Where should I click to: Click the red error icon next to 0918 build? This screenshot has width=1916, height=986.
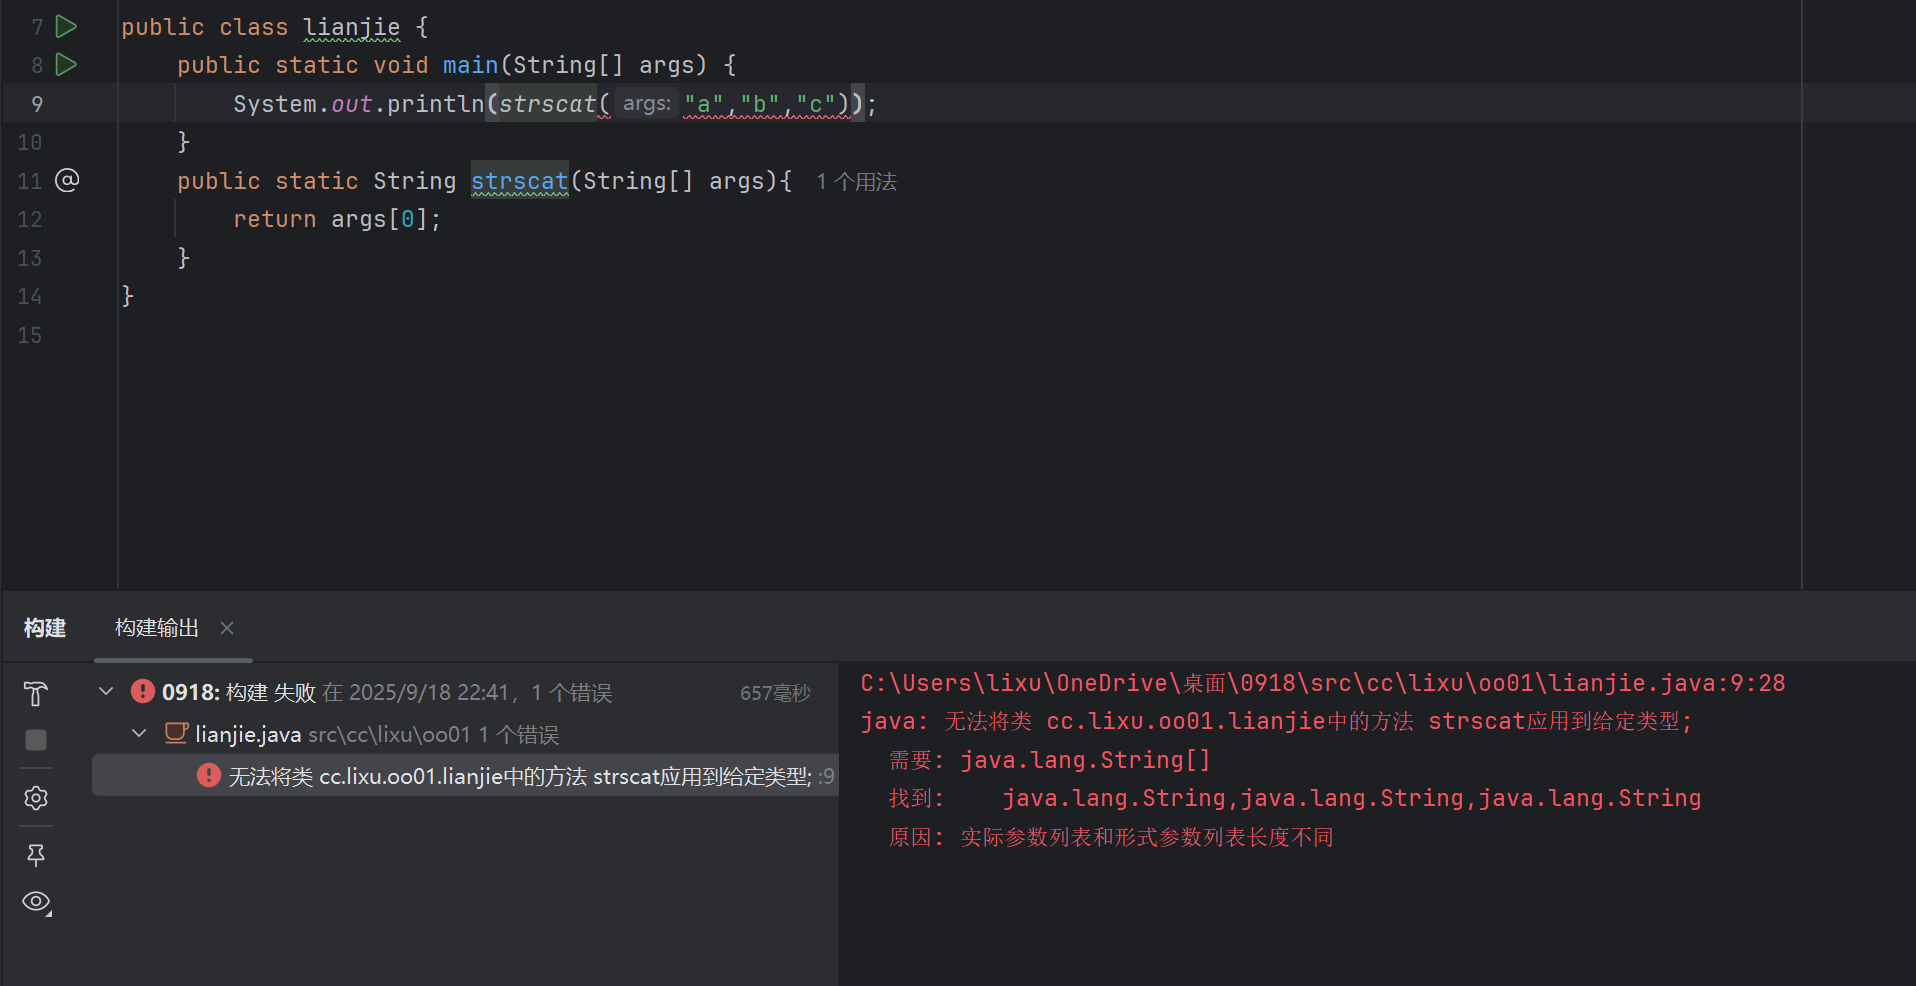coord(143,692)
